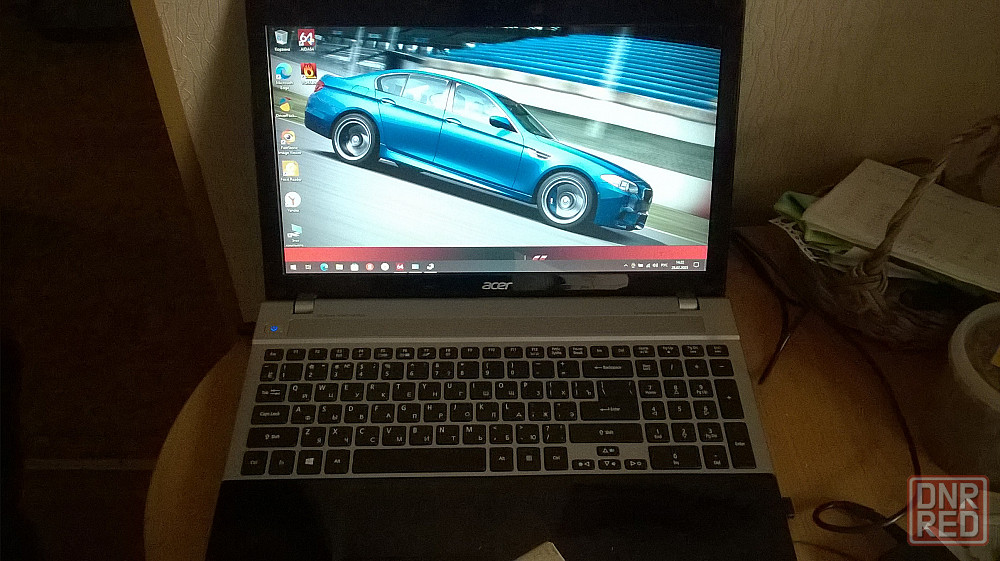Open Microsoft Store from the taskbar

click(x=355, y=267)
